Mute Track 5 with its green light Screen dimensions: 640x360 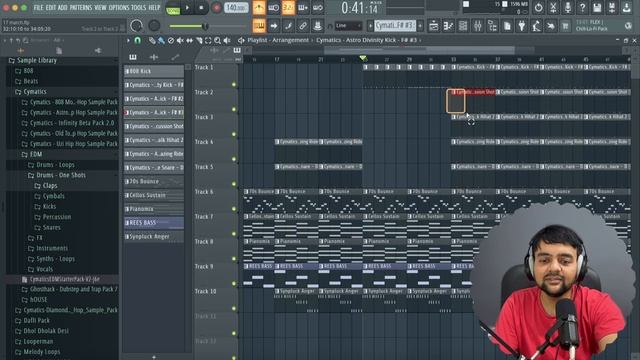234,184
